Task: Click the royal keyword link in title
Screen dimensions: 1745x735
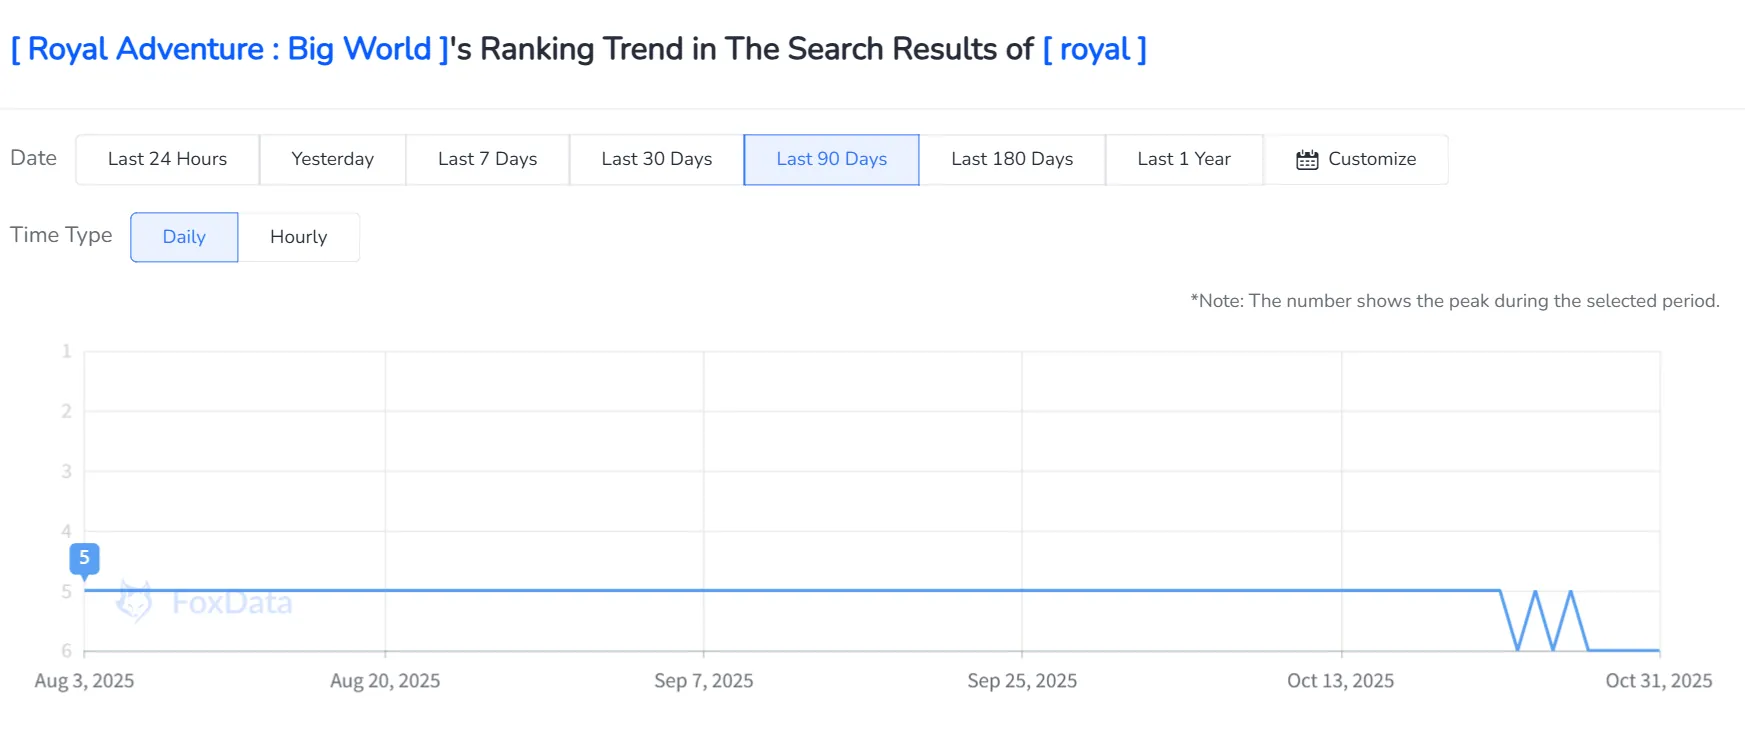Action: pyautogui.click(x=1094, y=49)
